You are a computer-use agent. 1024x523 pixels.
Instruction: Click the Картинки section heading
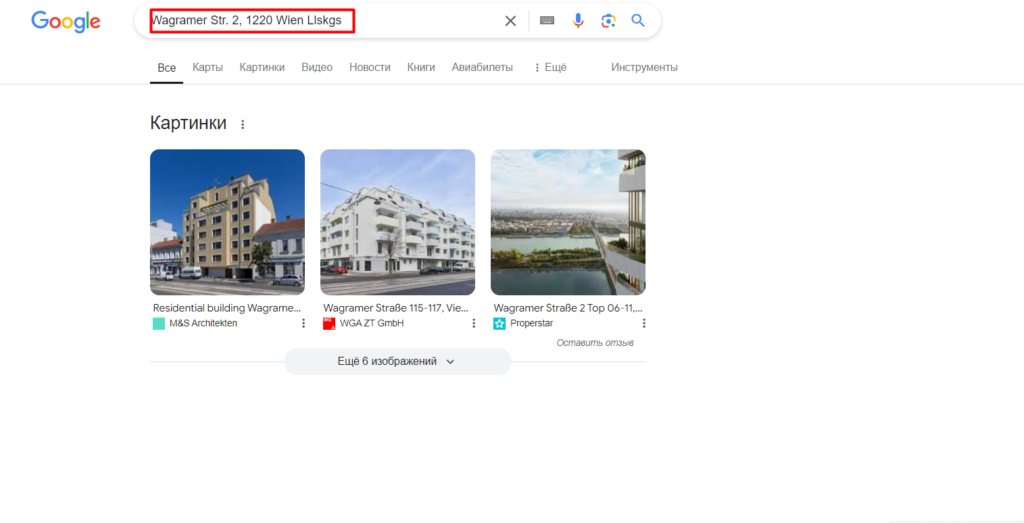click(x=188, y=123)
